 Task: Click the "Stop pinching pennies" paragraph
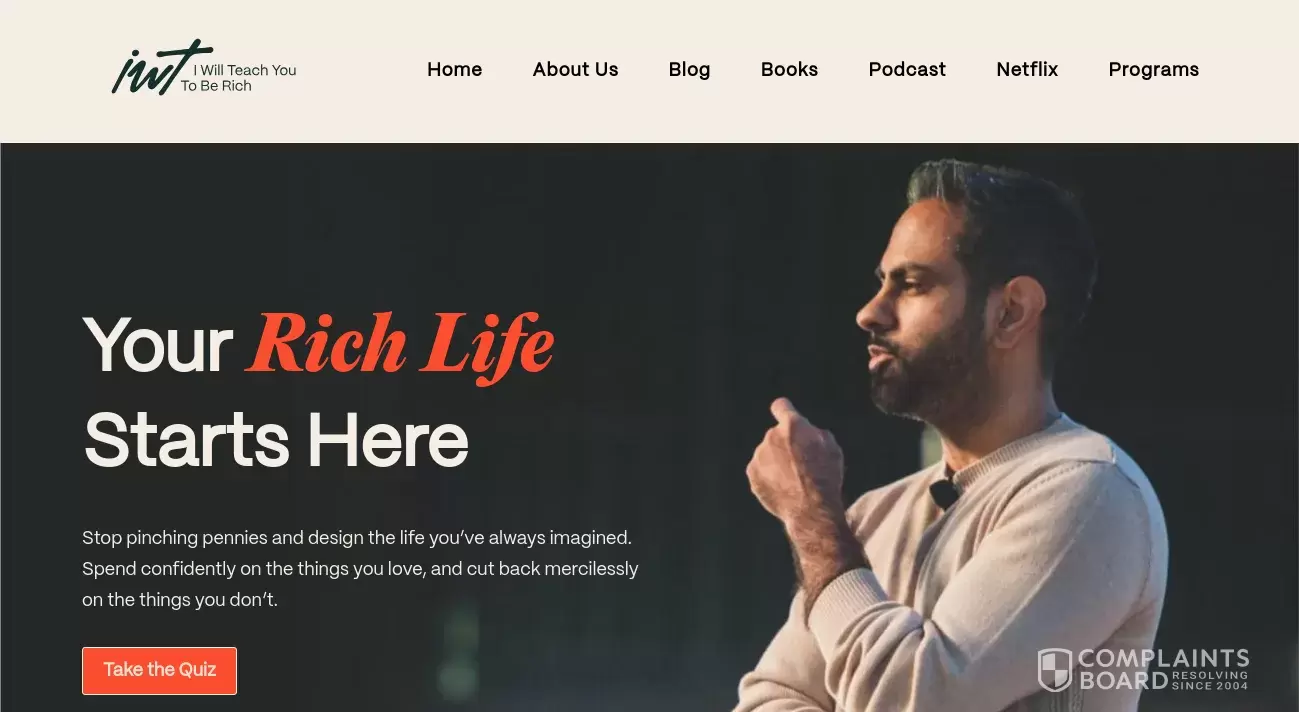(x=360, y=569)
